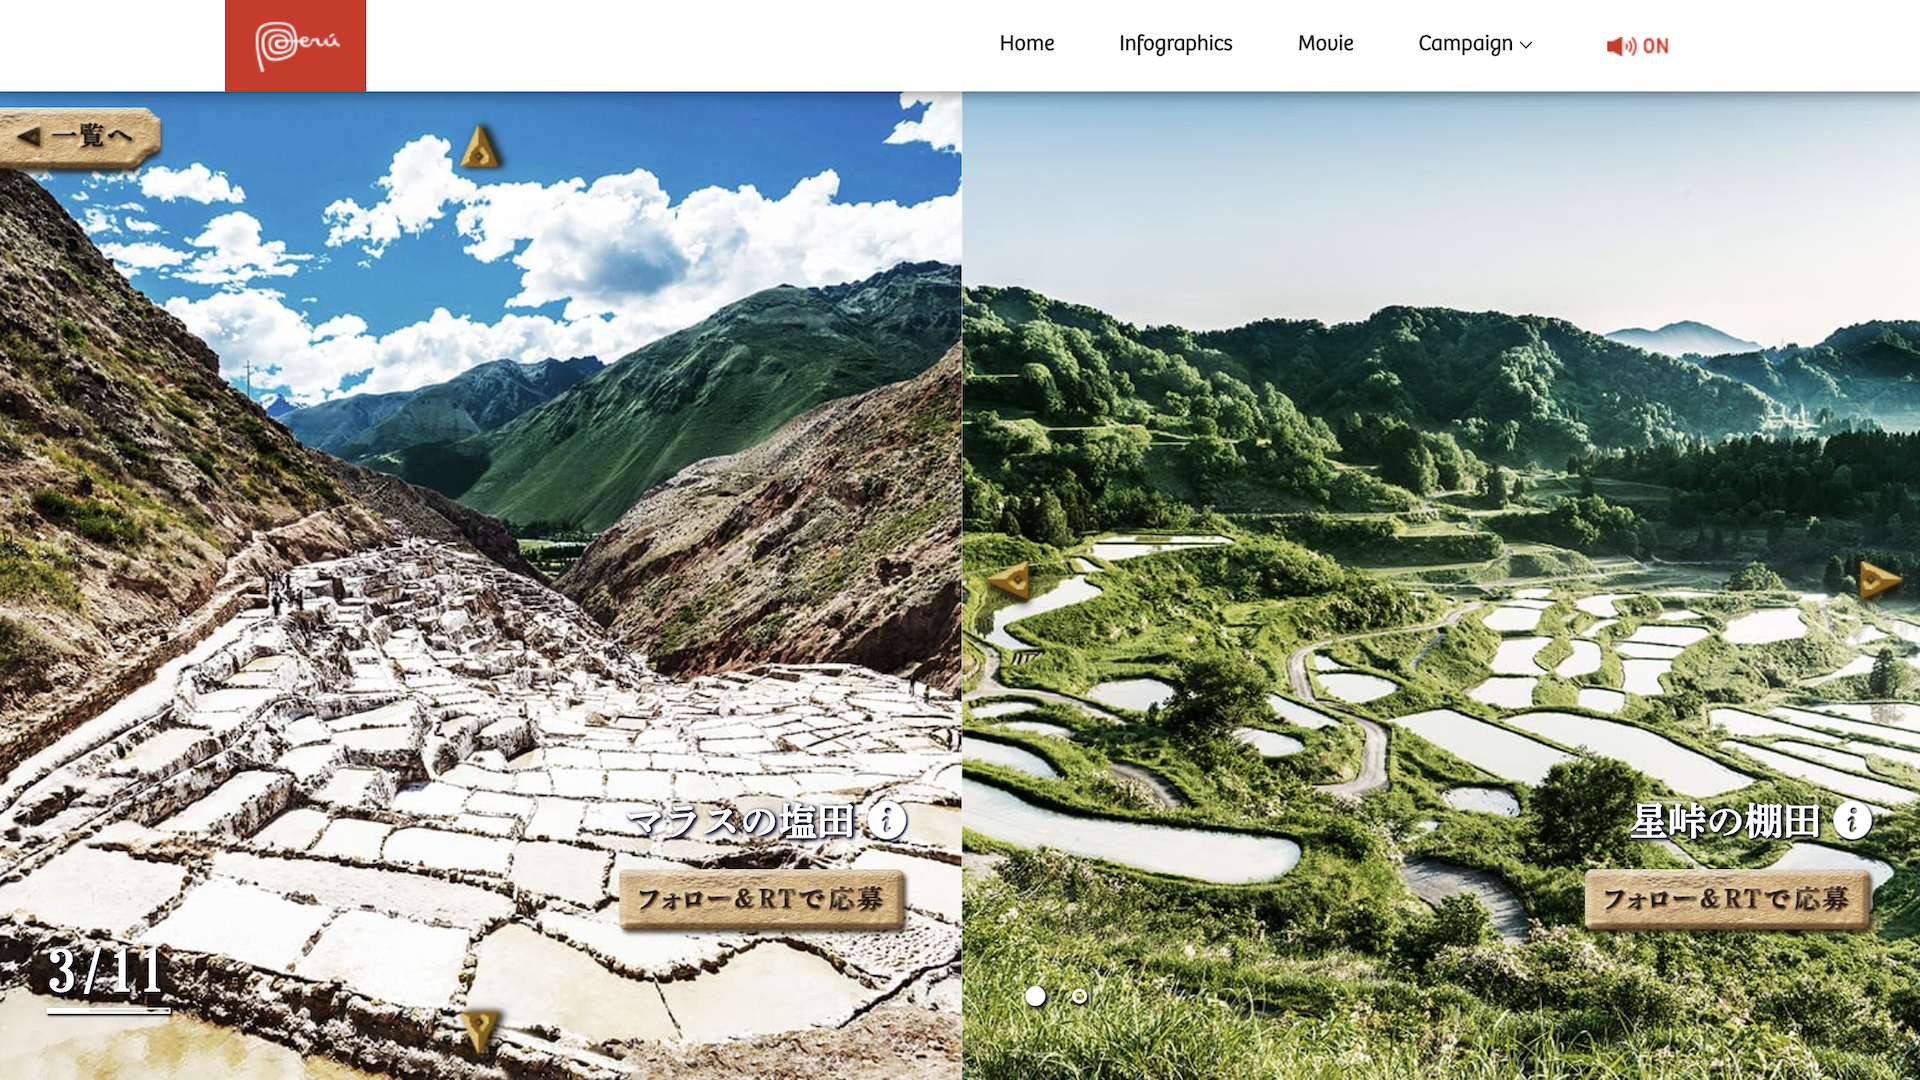Select second carousel dot indicator
The height and width of the screenshot is (1080, 1920).
(1080, 996)
